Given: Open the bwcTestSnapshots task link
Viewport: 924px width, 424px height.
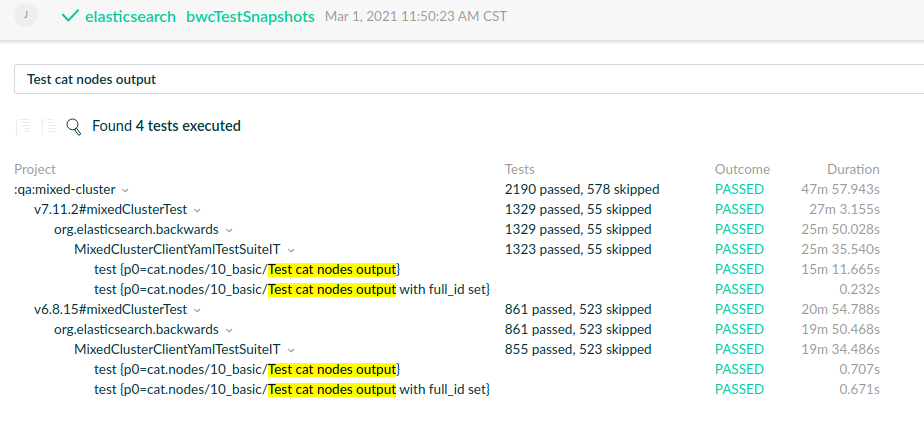Looking at the screenshot, I should [x=250, y=16].
